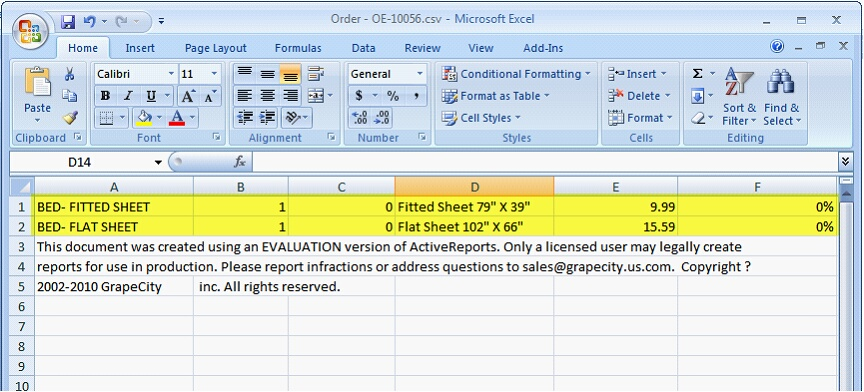864x392 pixels.
Task: Increase font size with Grow Font
Action: click(188, 96)
